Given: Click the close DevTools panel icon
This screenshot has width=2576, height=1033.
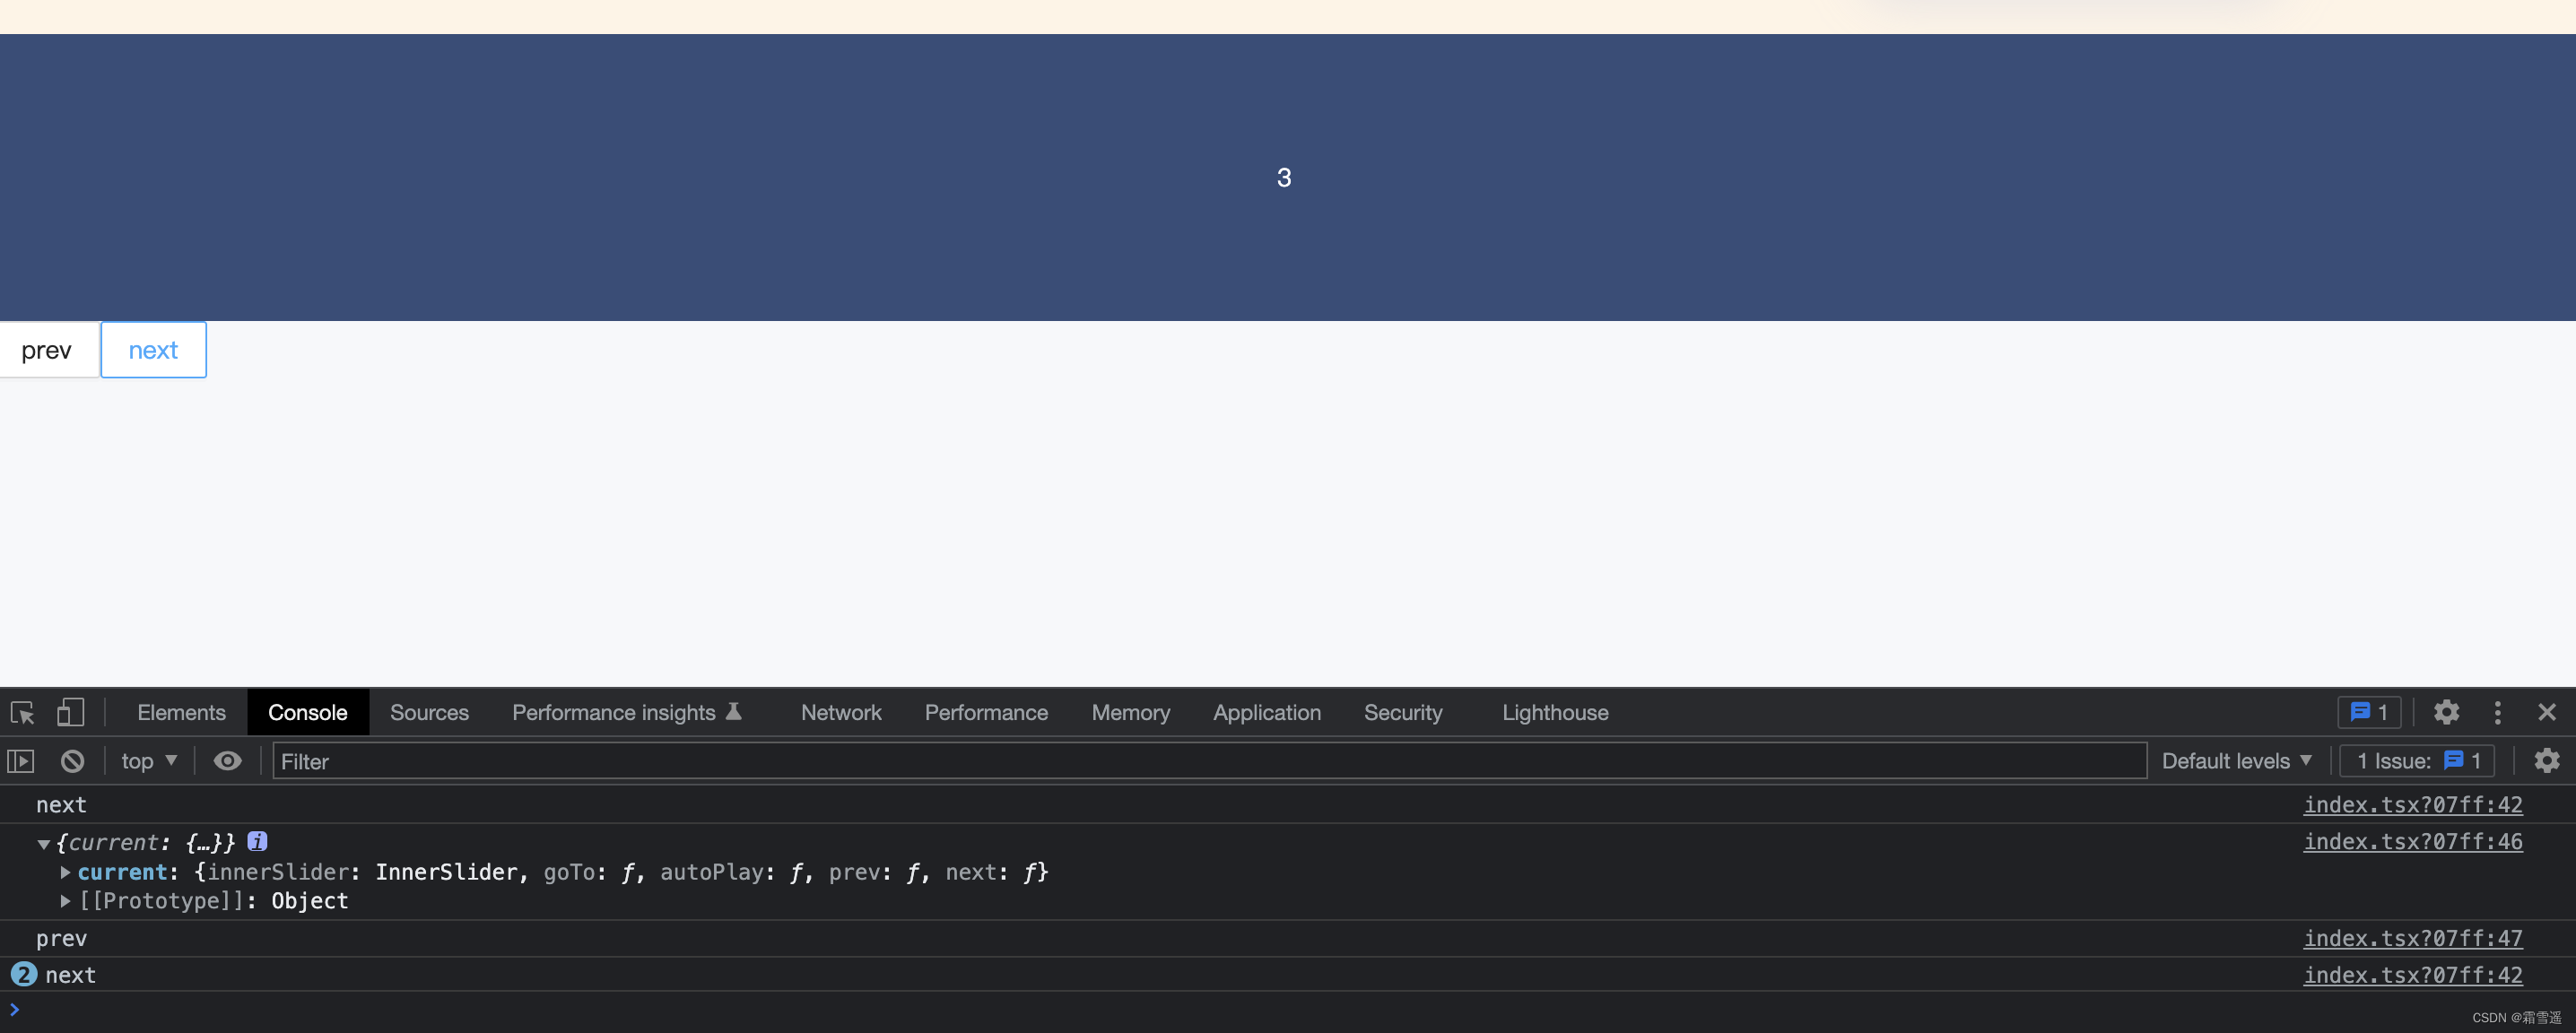Looking at the screenshot, I should [2543, 713].
